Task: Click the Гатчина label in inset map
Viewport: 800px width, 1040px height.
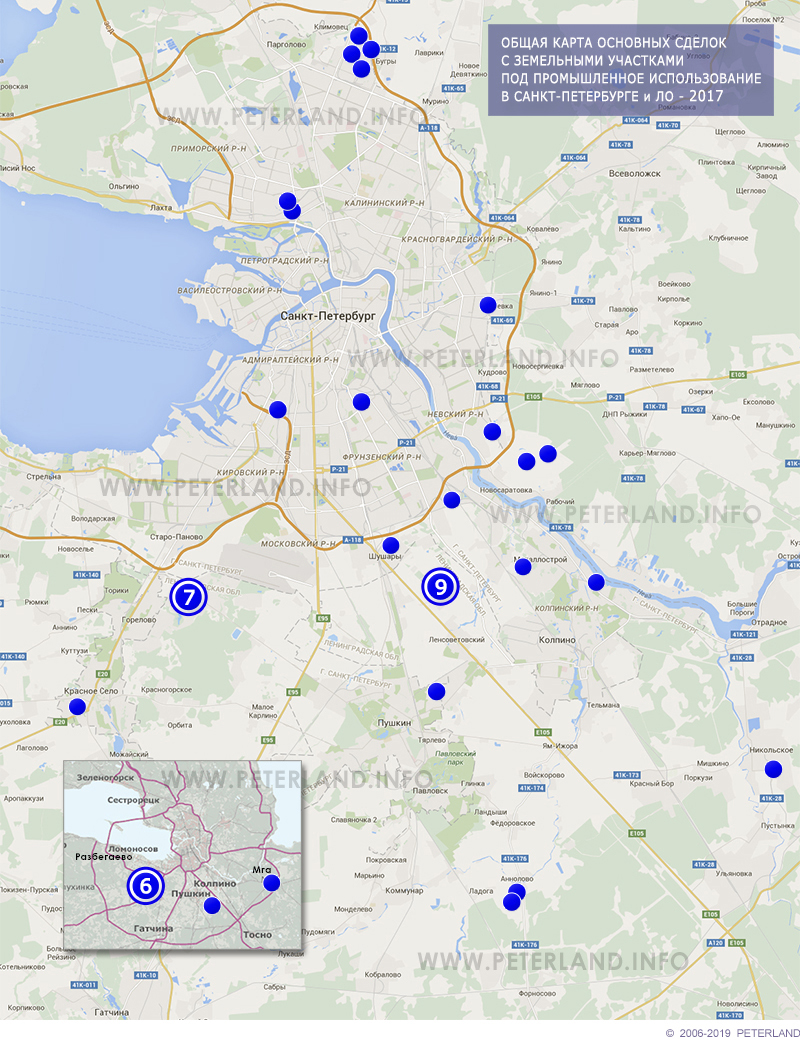Action: coord(153,929)
